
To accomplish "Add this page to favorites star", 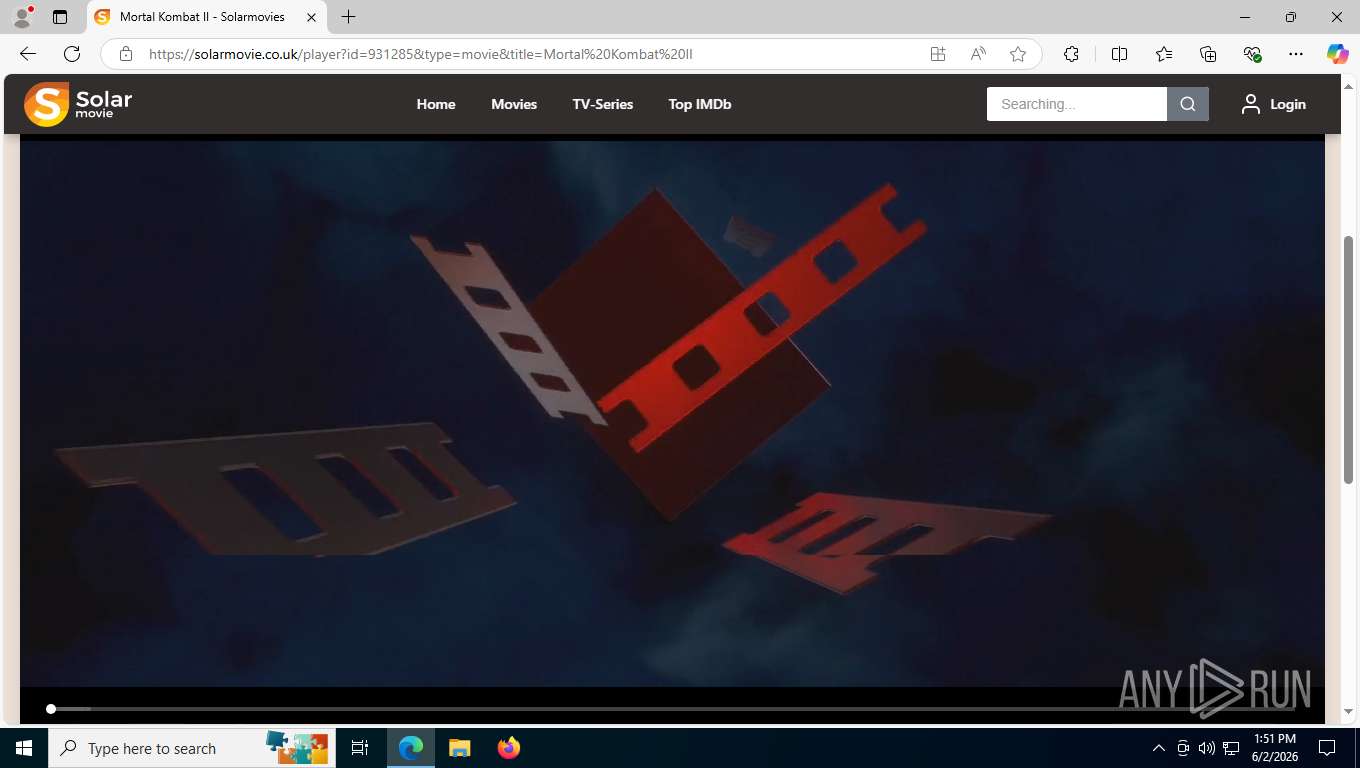I will 1018,54.
